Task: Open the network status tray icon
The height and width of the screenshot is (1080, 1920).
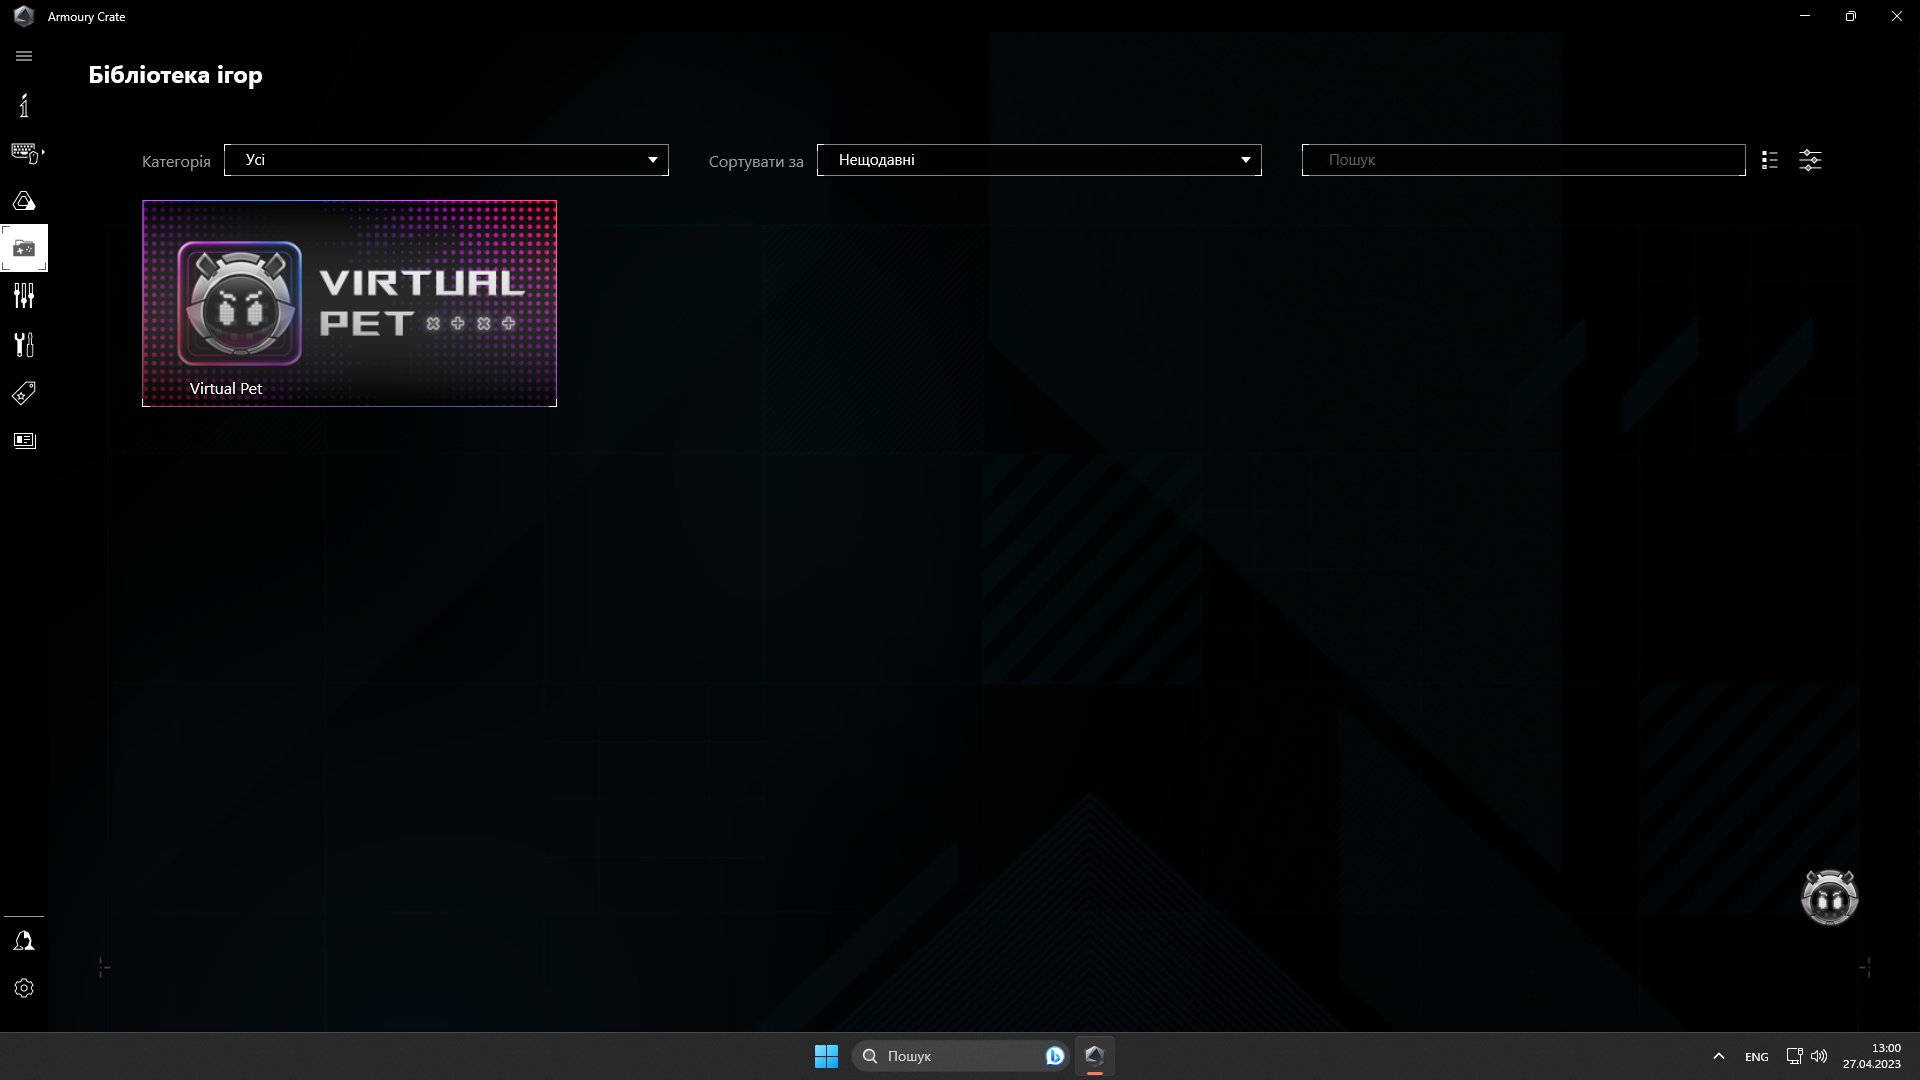Action: pyautogui.click(x=1794, y=1056)
